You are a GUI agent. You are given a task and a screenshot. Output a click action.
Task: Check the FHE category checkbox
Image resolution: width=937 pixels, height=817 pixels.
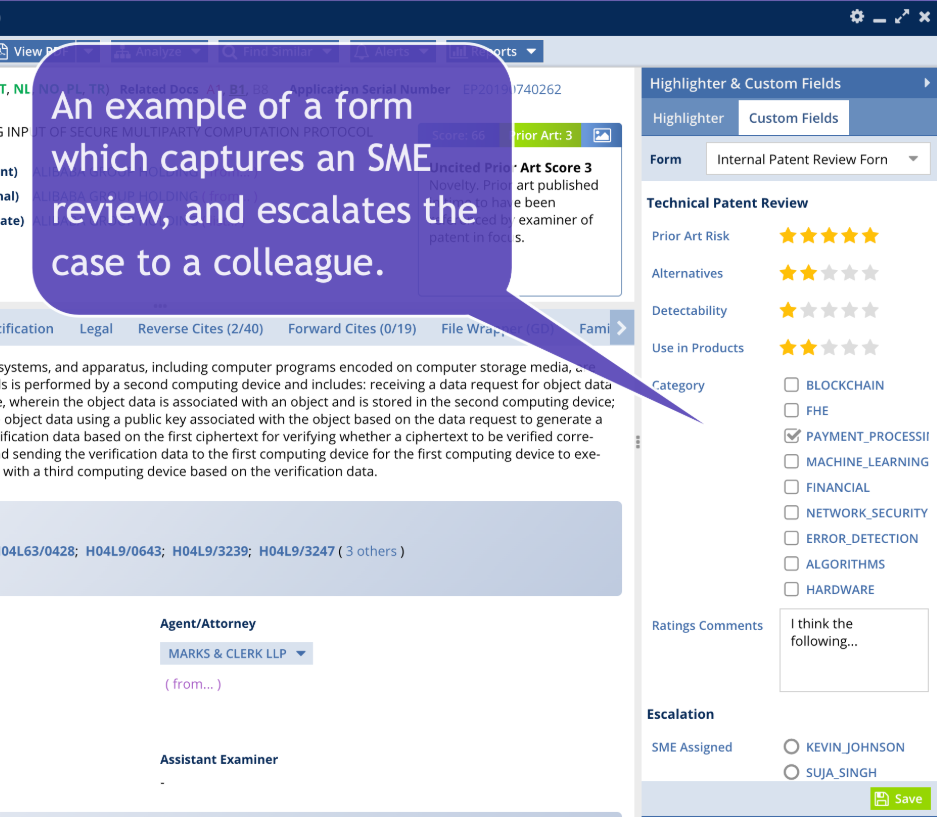point(791,411)
